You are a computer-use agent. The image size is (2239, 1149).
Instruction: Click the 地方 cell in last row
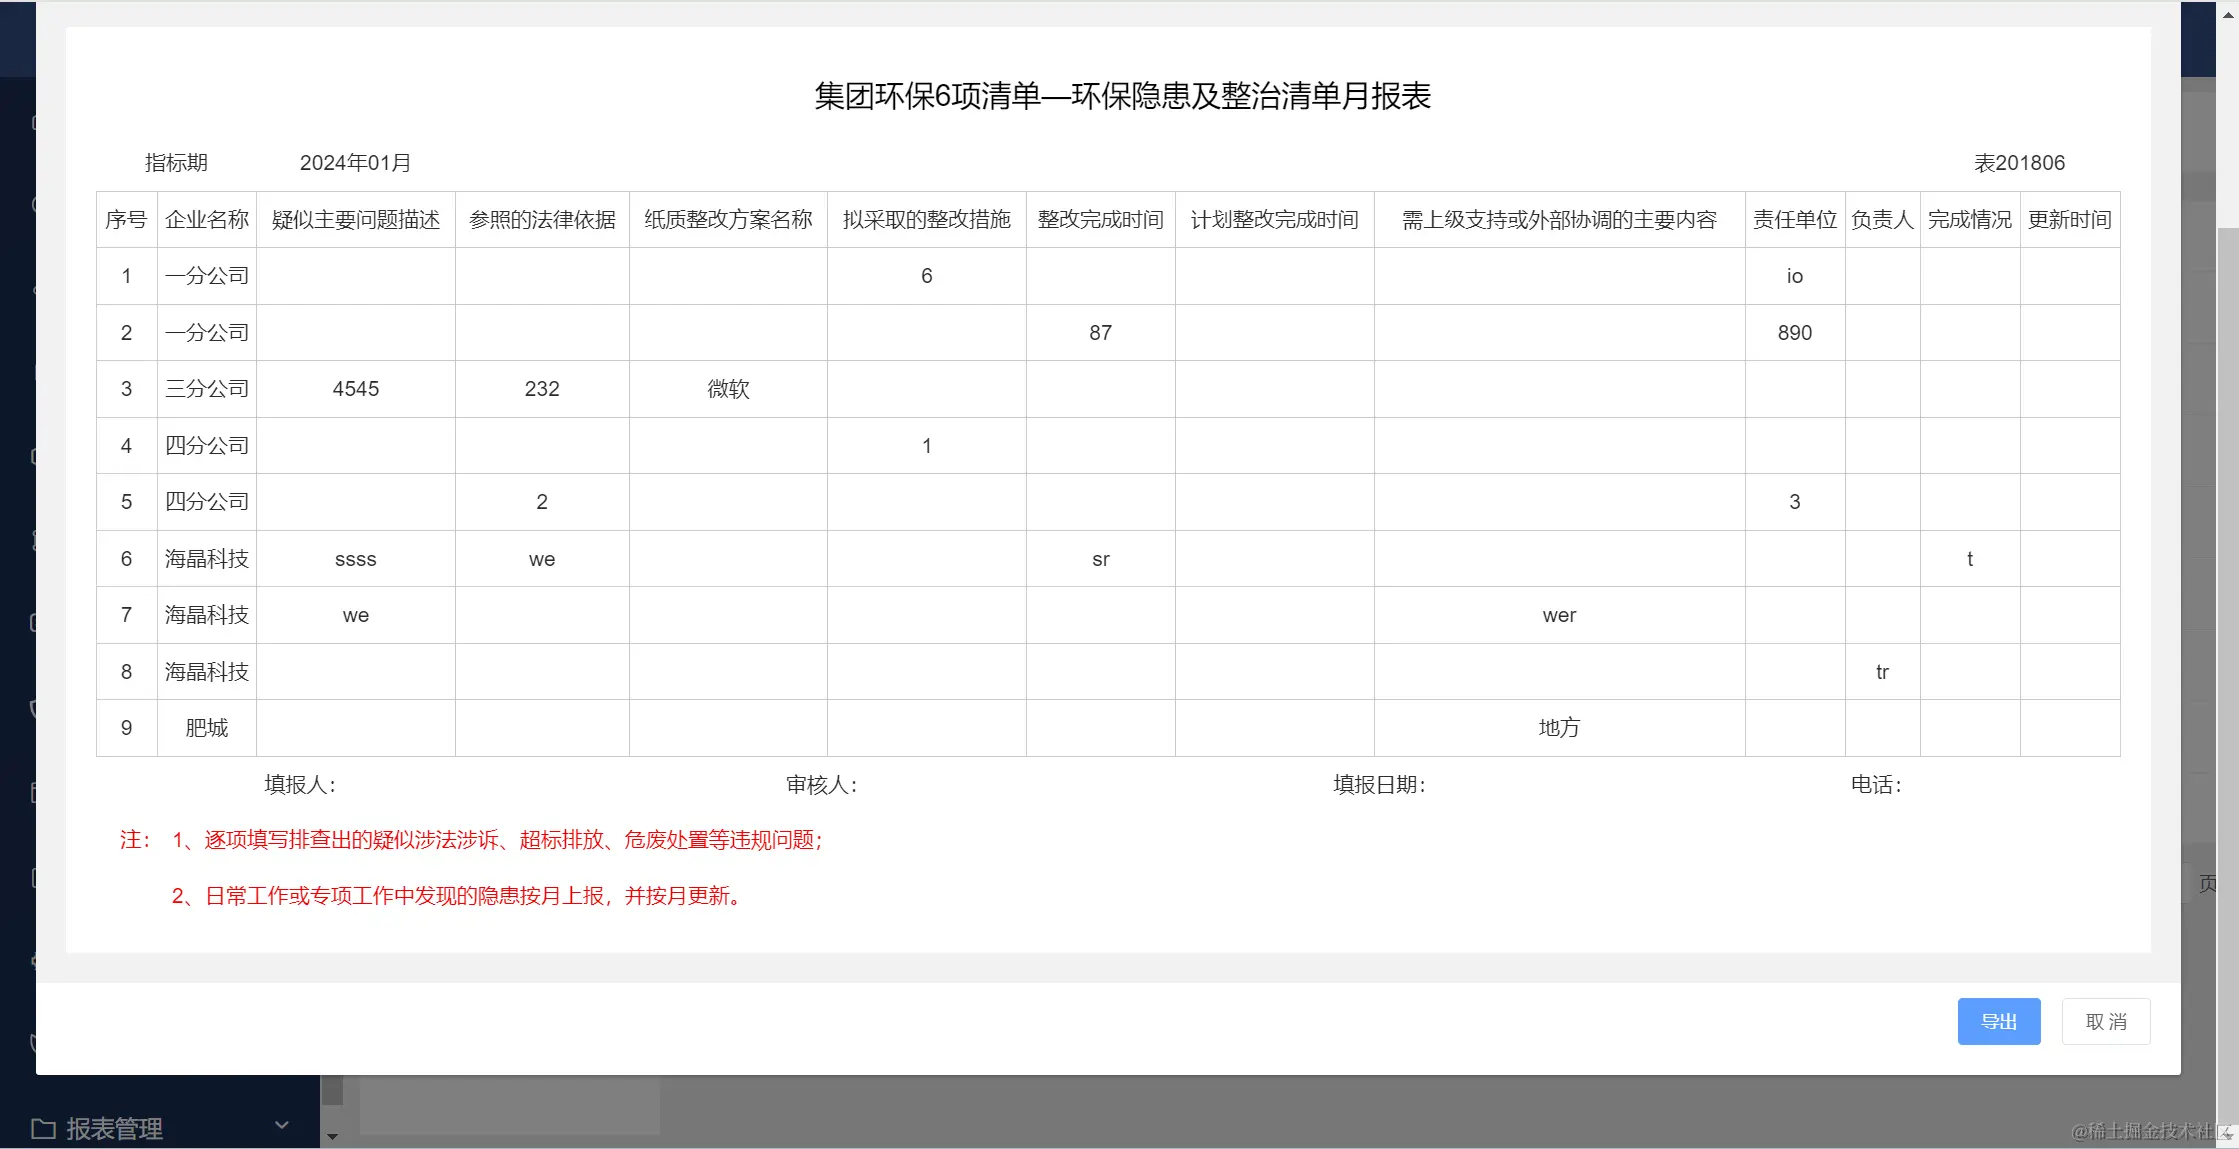(1558, 728)
